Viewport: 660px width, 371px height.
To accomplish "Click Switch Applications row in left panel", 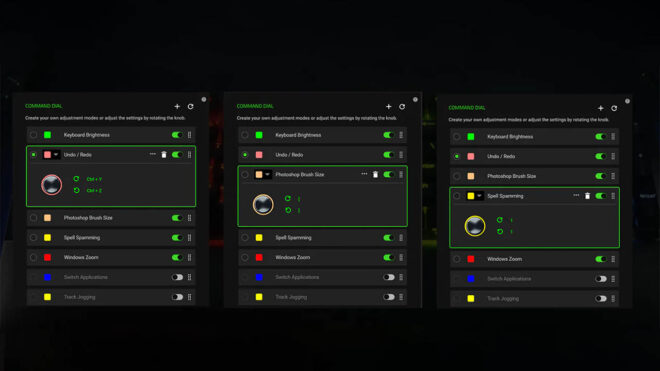I will click(x=111, y=277).
